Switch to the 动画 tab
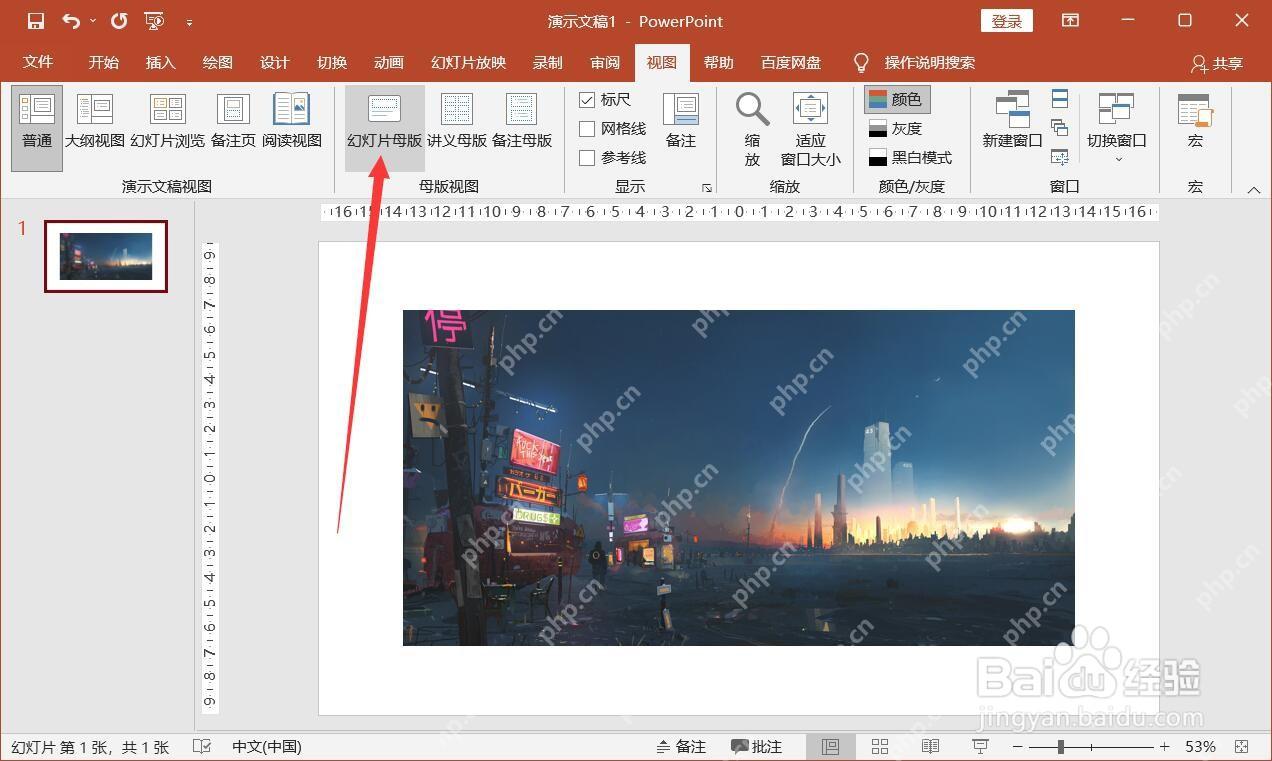The width and height of the screenshot is (1272, 761). coord(389,62)
